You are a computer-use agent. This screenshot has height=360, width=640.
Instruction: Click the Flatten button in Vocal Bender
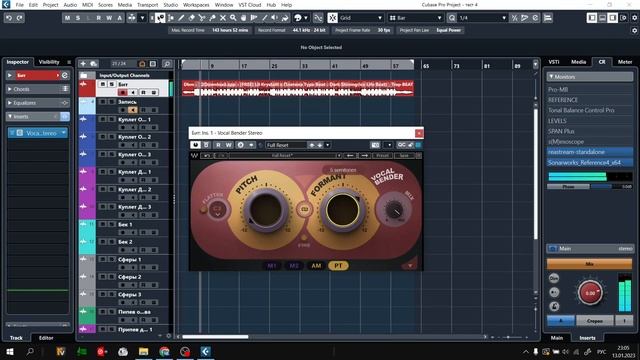(x=218, y=209)
